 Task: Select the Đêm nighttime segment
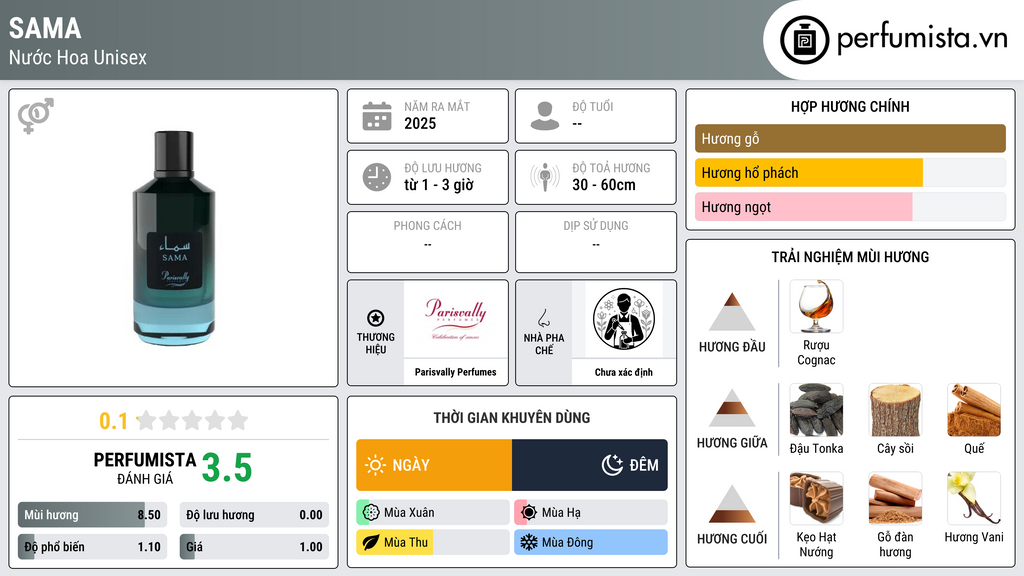(x=590, y=465)
